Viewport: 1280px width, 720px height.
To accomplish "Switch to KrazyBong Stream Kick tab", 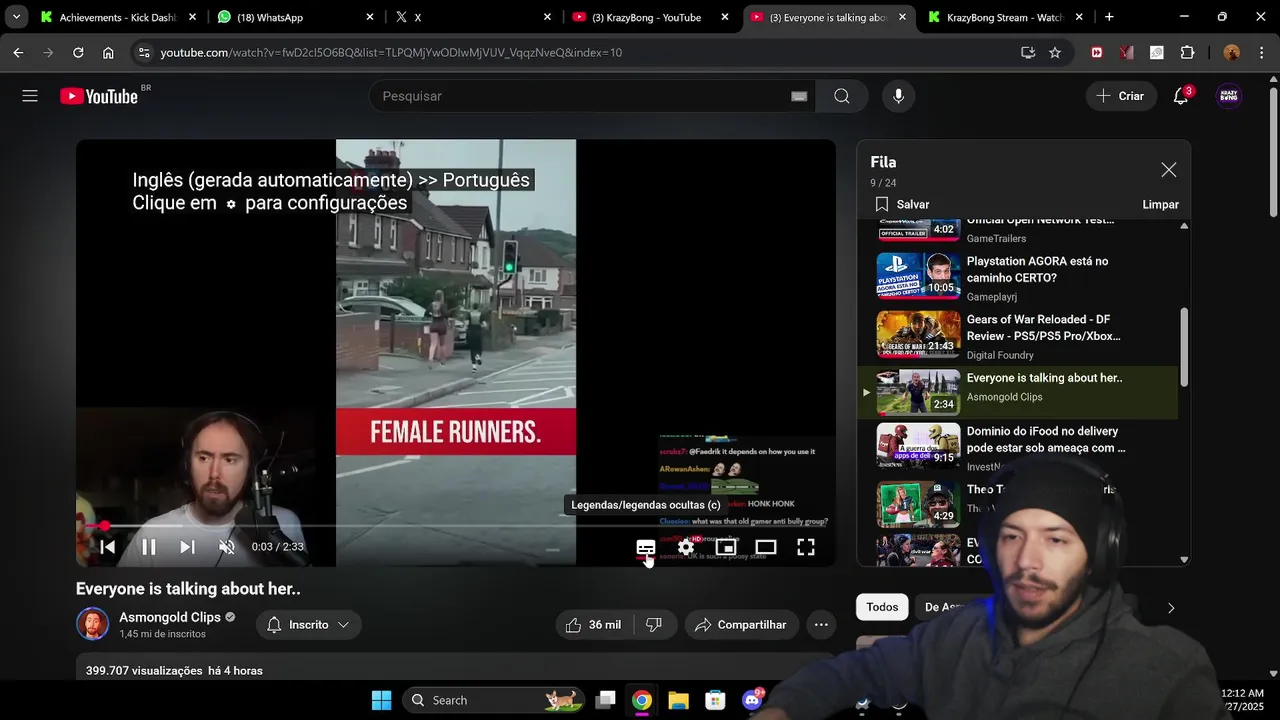I will [x=1007, y=17].
